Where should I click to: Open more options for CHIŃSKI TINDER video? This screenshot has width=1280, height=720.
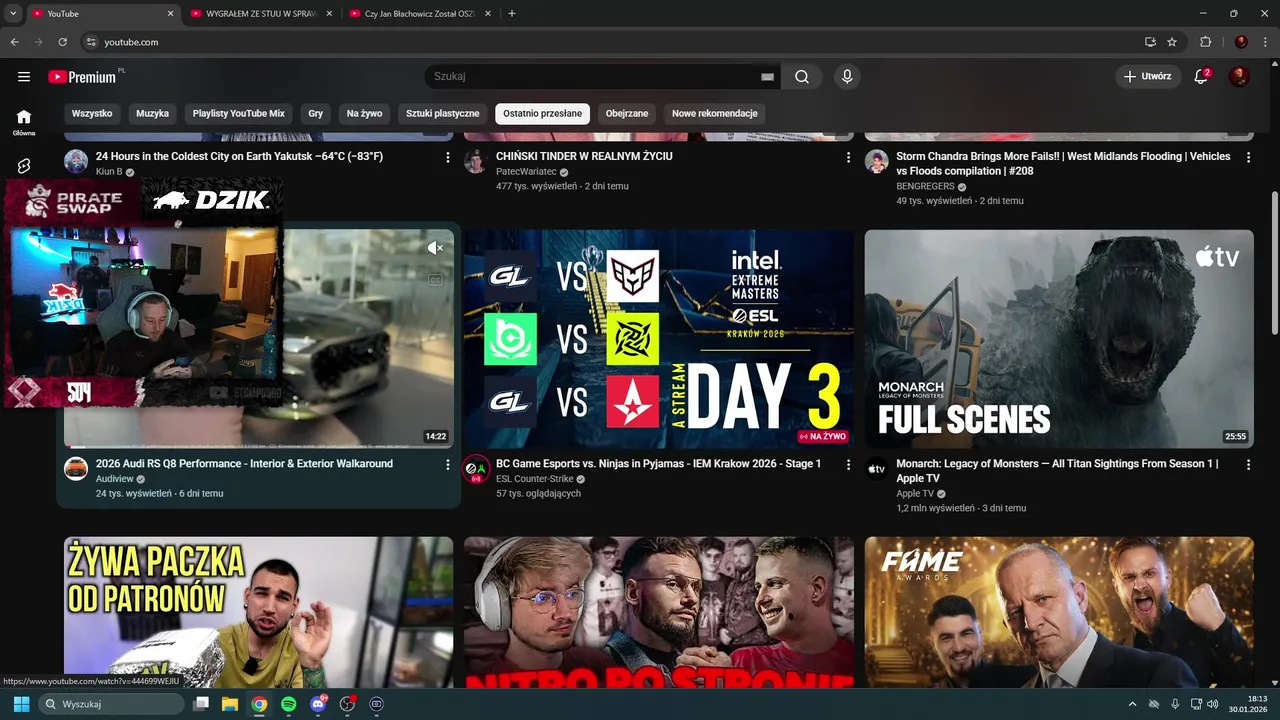[848, 158]
